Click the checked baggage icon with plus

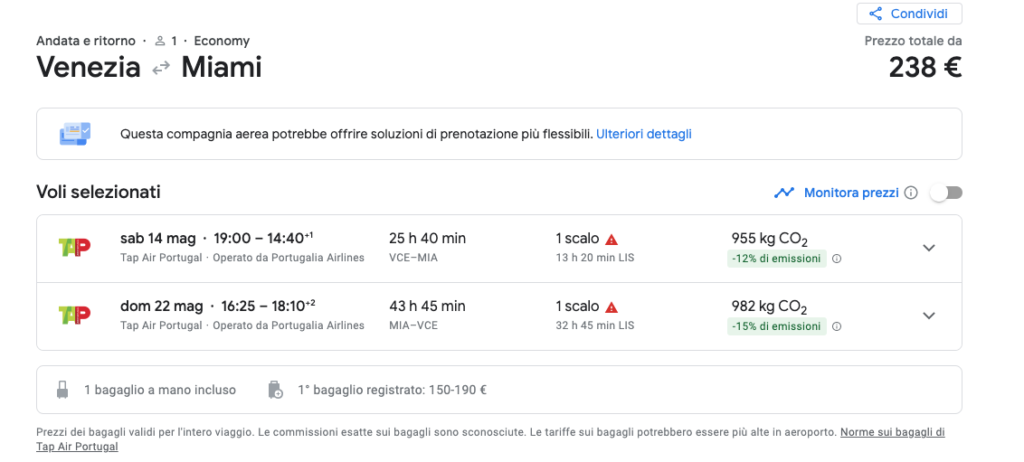tap(276, 390)
